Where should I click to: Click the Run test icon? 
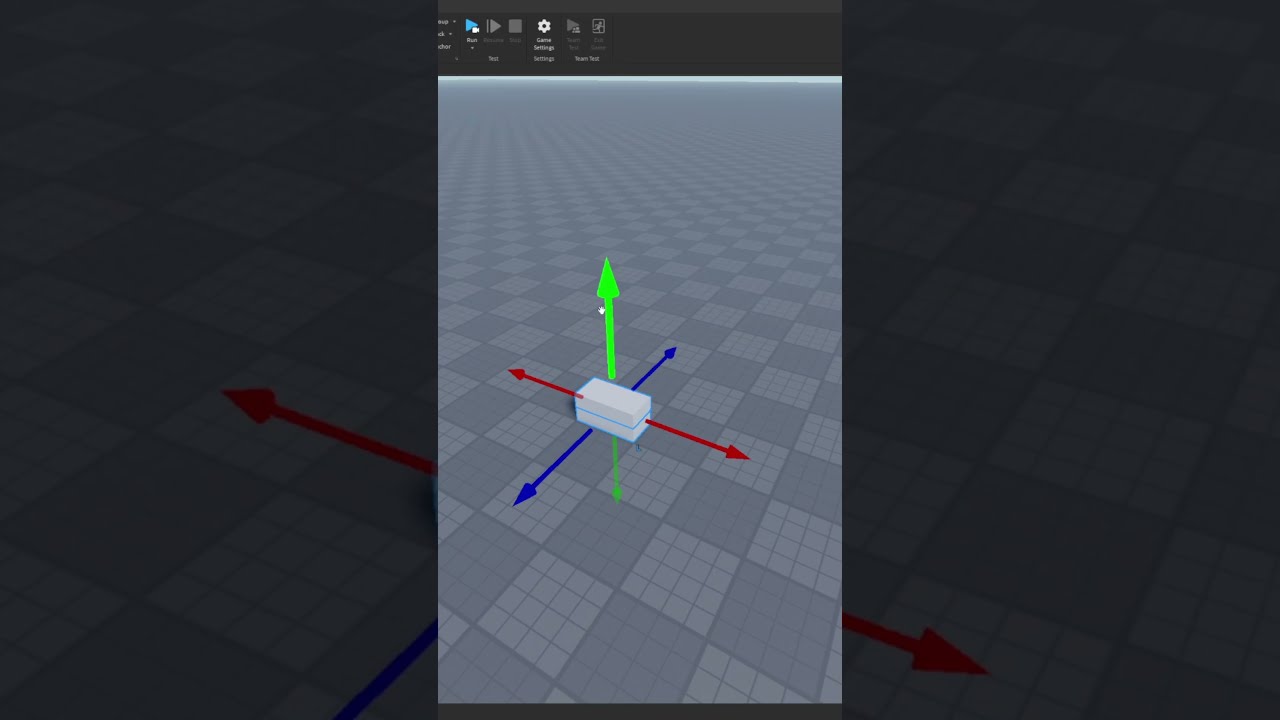tap(472, 26)
